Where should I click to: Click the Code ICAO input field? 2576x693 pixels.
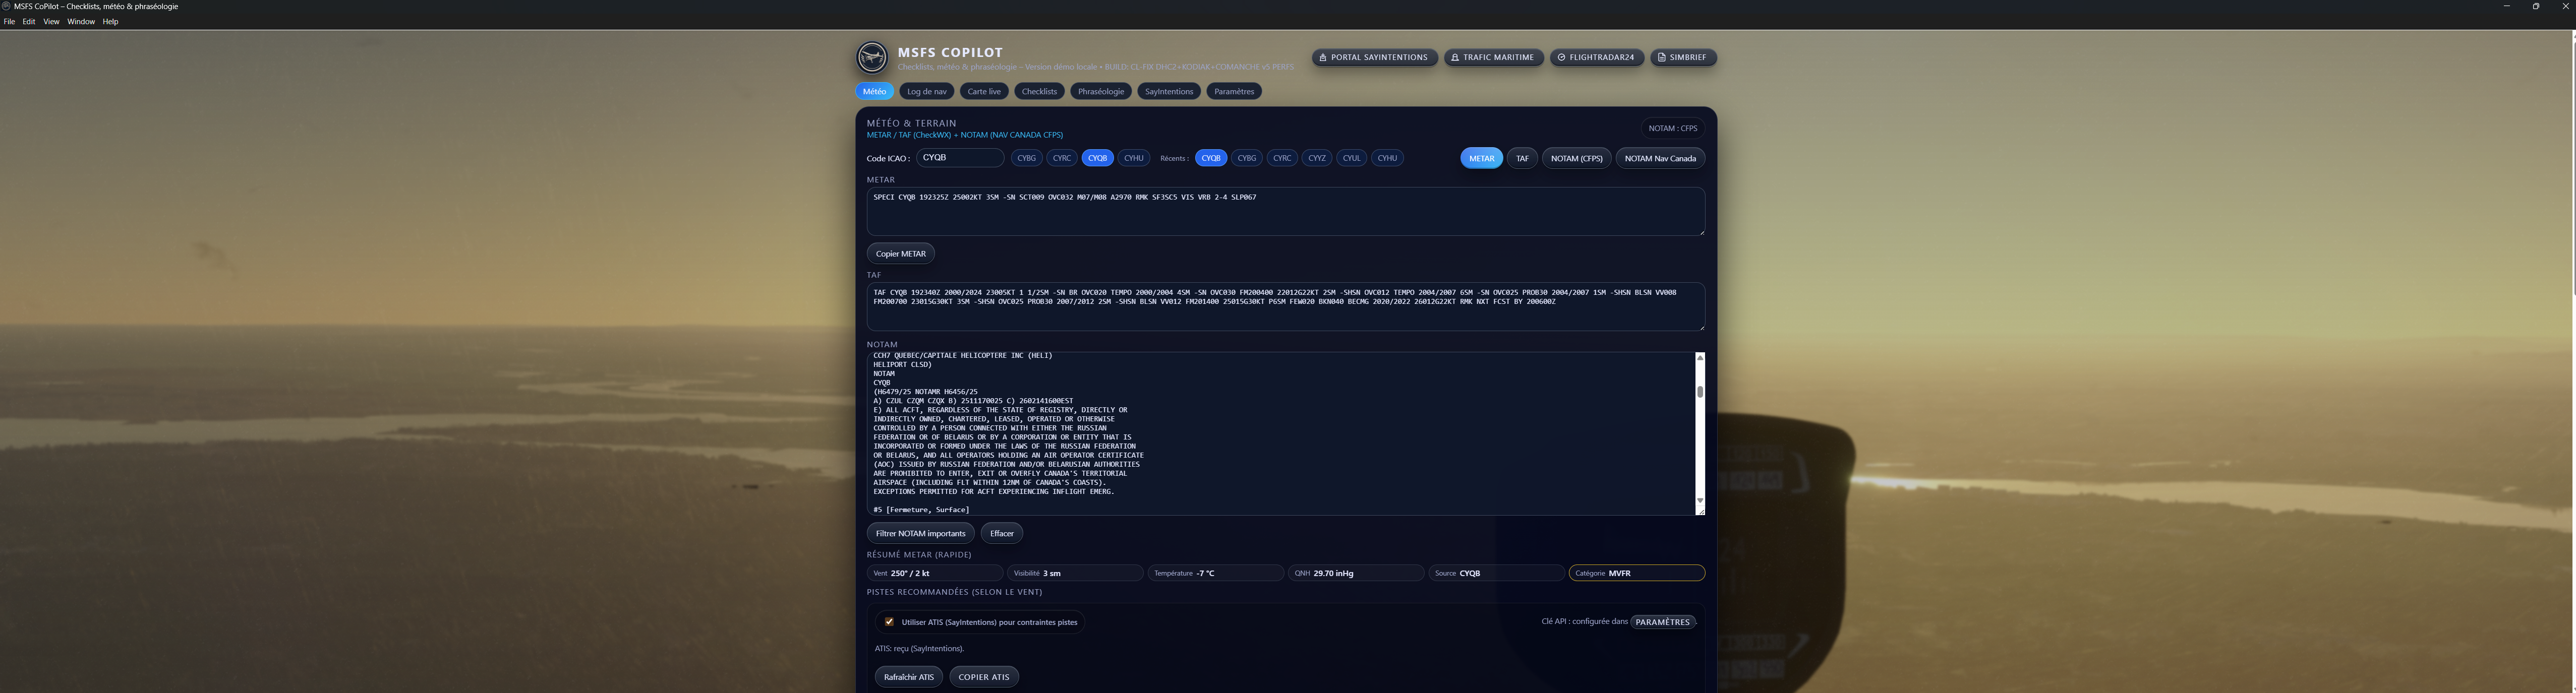tap(959, 158)
